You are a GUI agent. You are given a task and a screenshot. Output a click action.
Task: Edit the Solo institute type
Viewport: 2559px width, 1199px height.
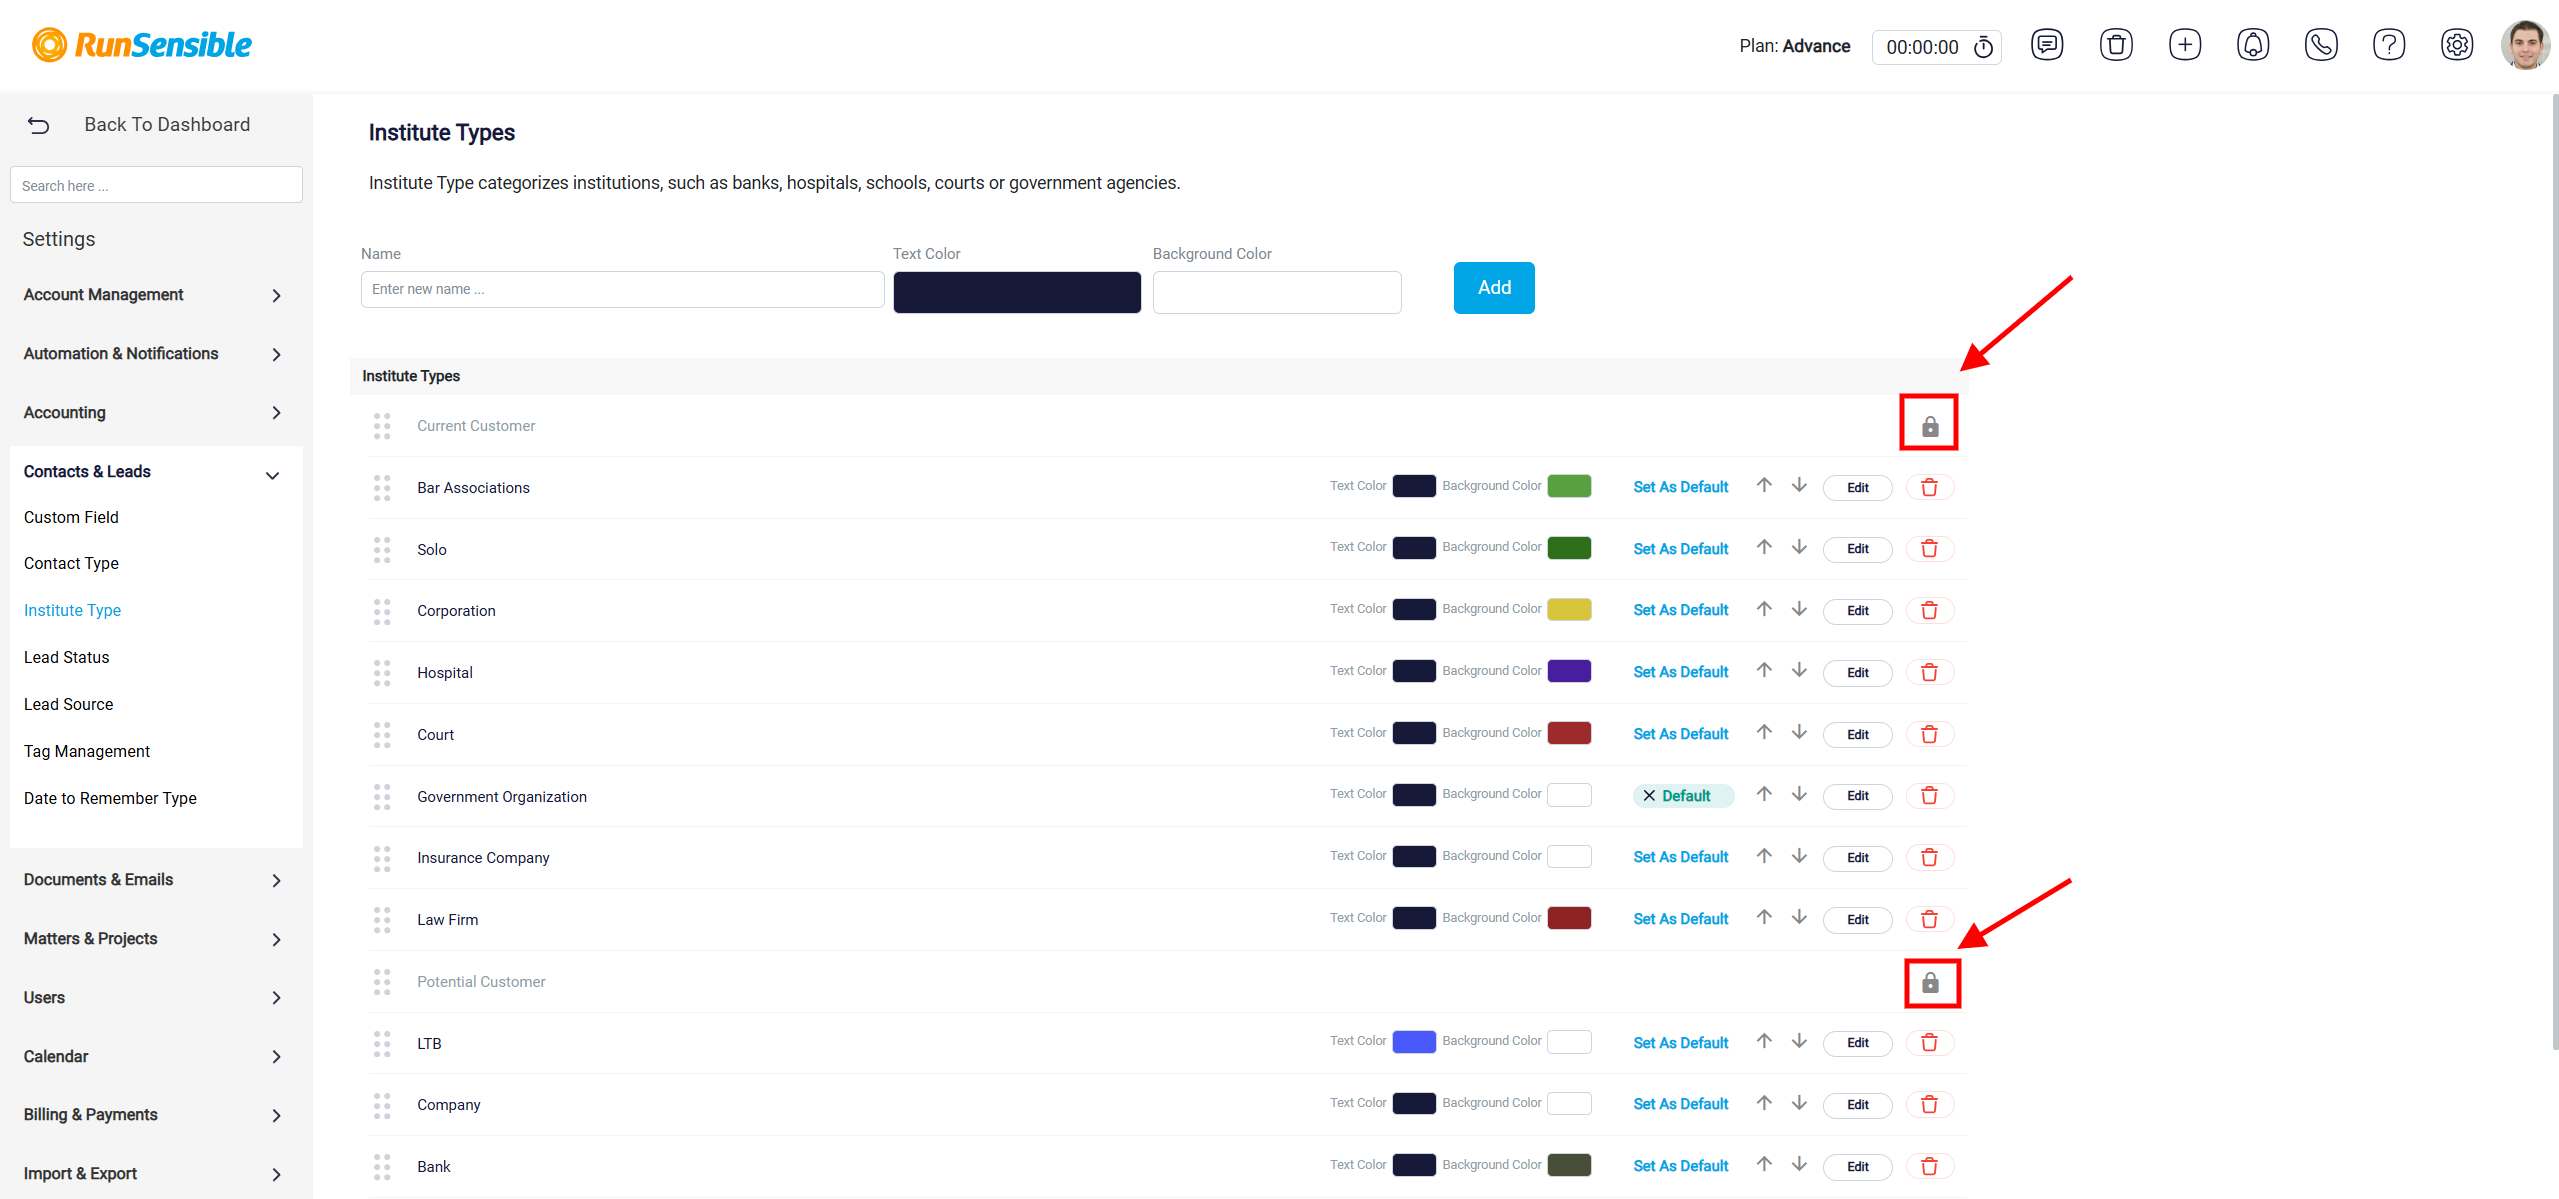pos(1857,549)
